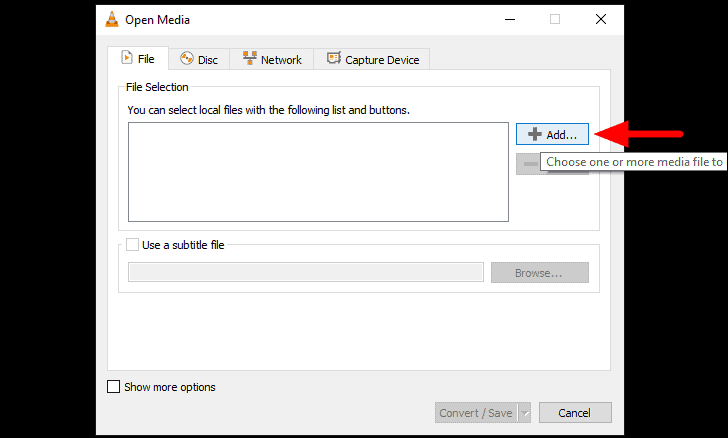Viewport: 728px width, 438px height.
Task: Click the VLC cone icon in title bar
Action: pos(112,20)
